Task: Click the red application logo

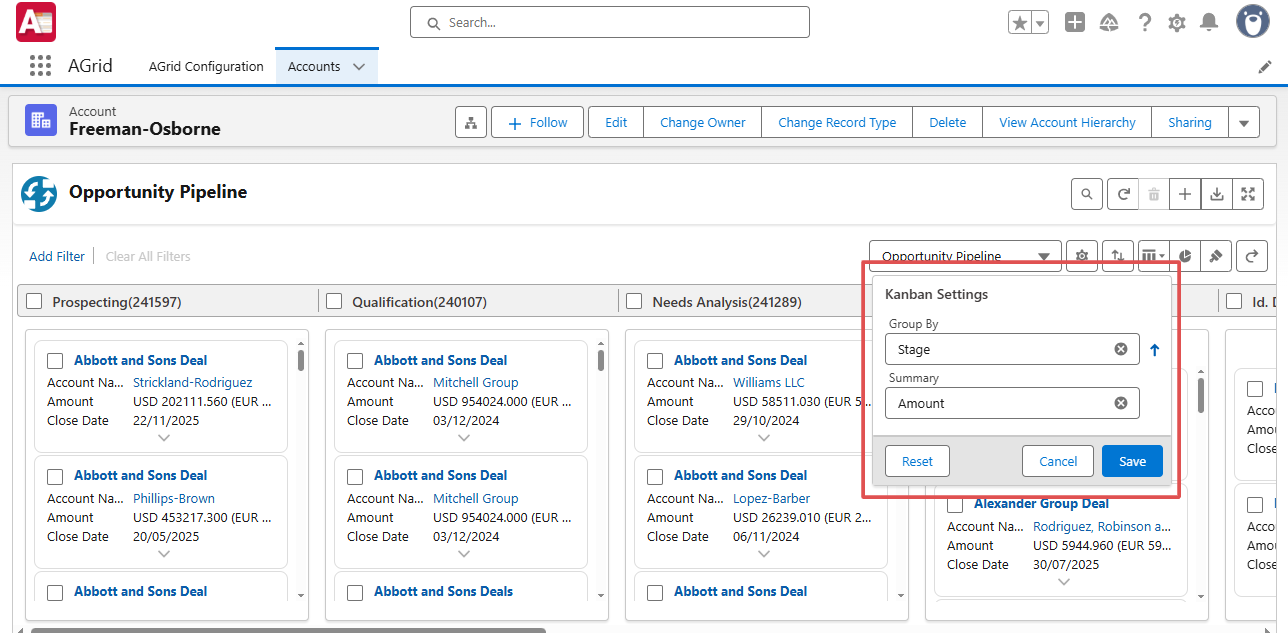Action: [35, 22]
